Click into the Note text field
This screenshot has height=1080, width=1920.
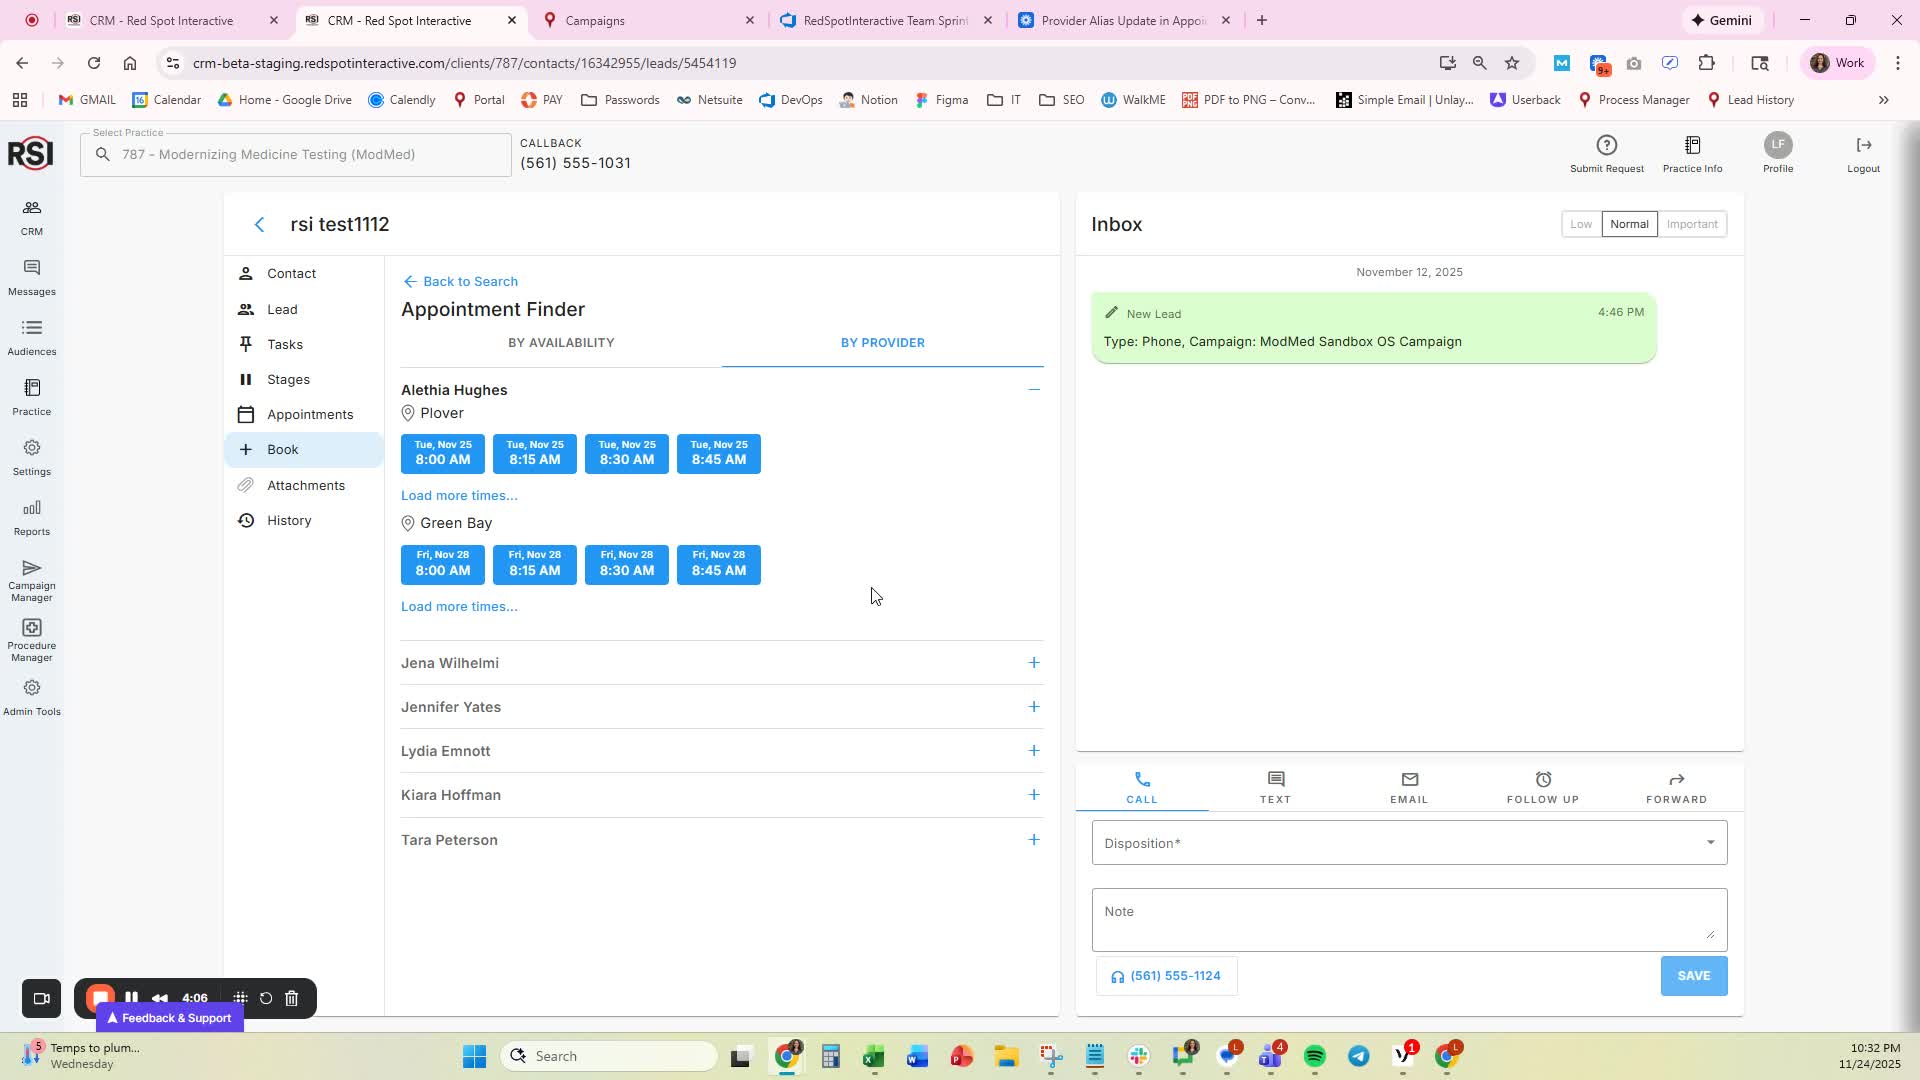point(1408,919)
